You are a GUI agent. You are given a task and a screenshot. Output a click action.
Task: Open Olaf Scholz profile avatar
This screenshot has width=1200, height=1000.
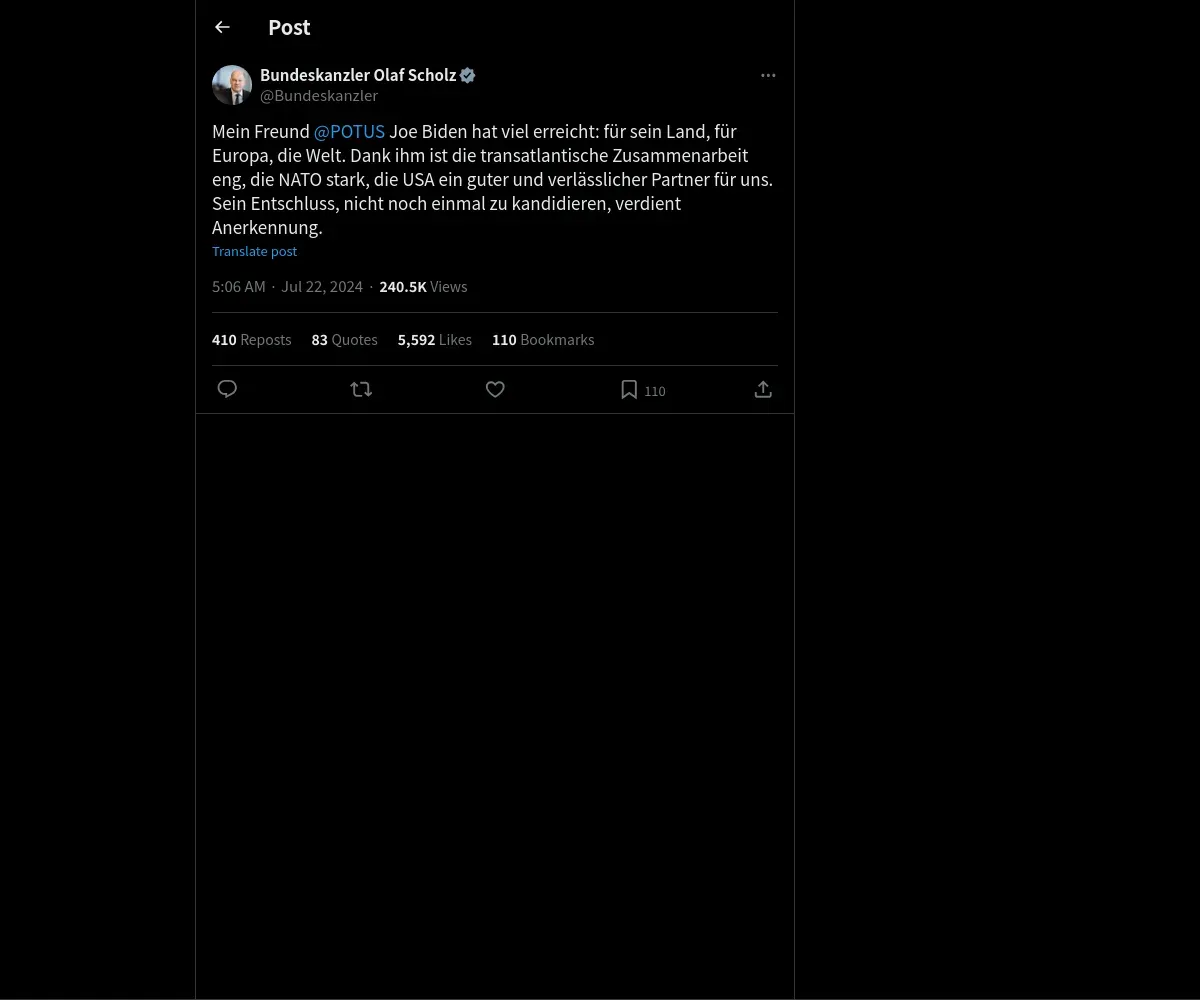point(232,85)
